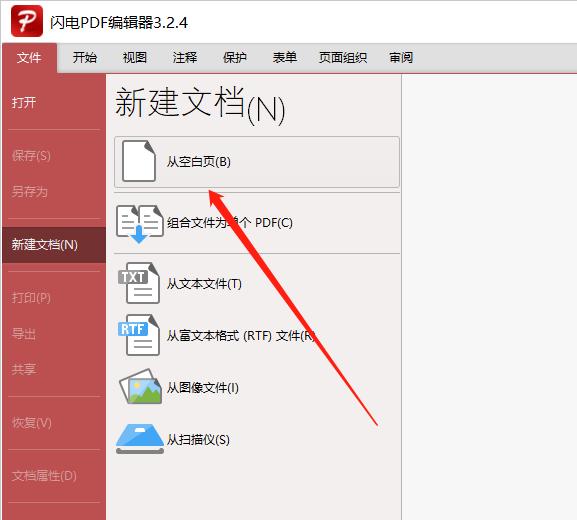Click the TXT file icon

coord(139,283)
